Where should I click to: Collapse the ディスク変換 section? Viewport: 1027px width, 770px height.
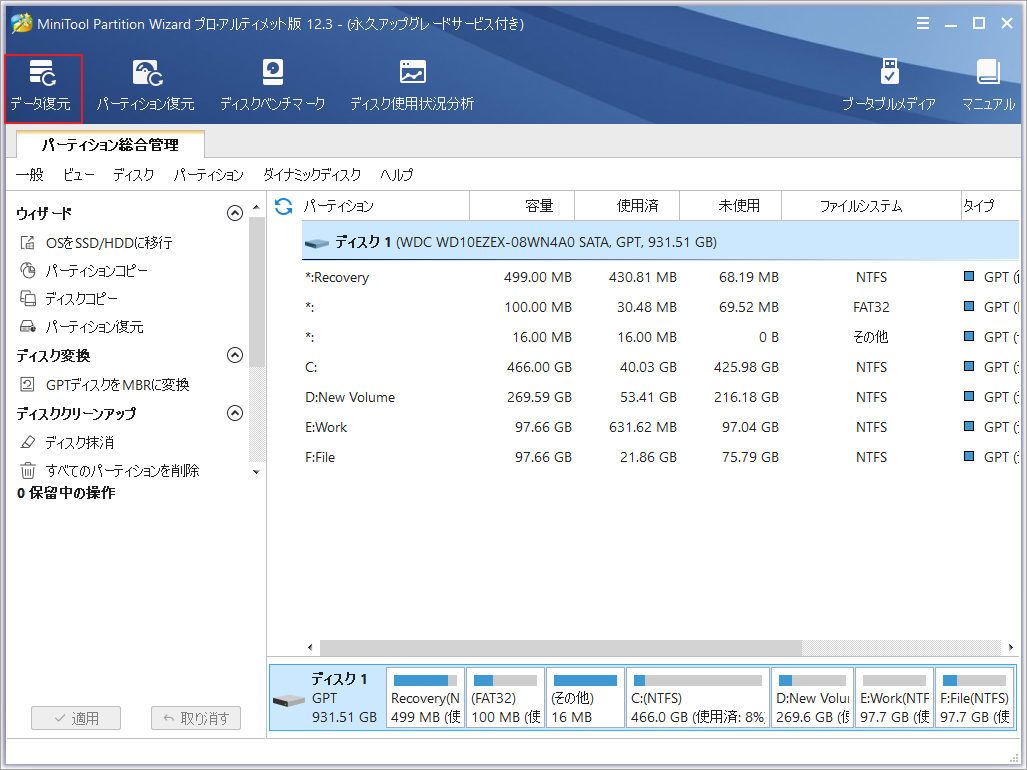[x=235, y=355]
